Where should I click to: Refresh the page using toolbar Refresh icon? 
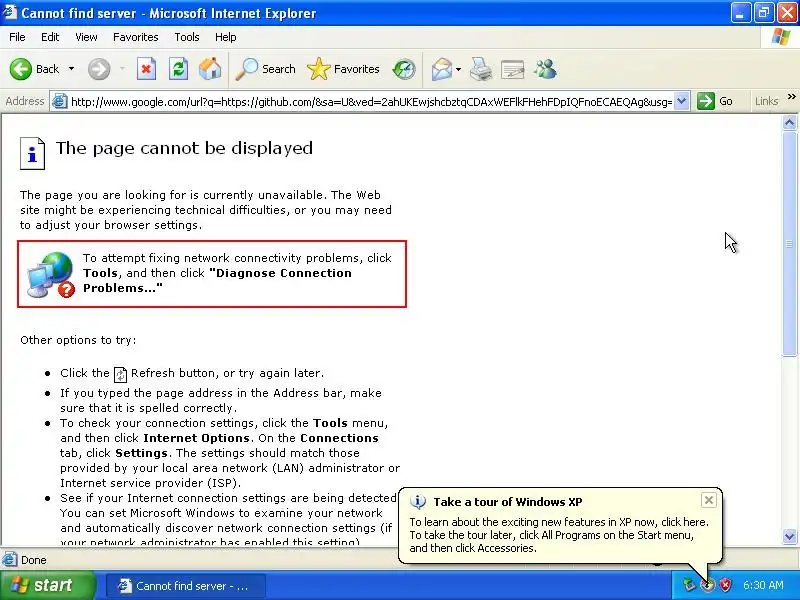pyautogui.click(x=179, y=69)
